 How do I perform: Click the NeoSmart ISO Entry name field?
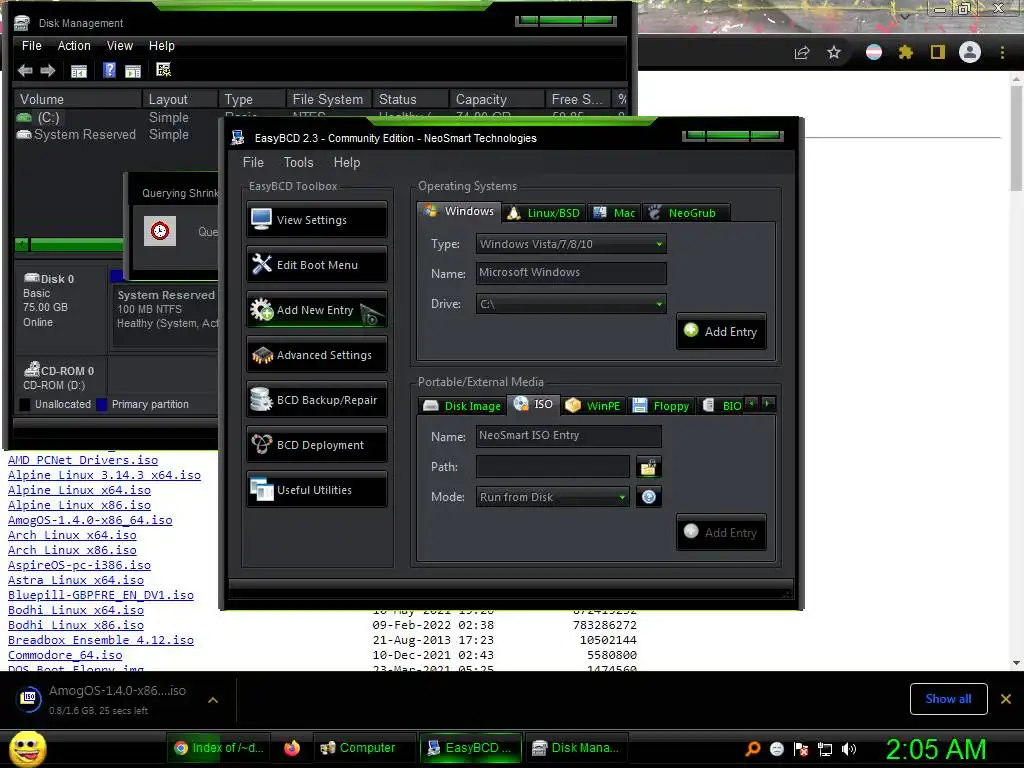(x=568, y=436)
